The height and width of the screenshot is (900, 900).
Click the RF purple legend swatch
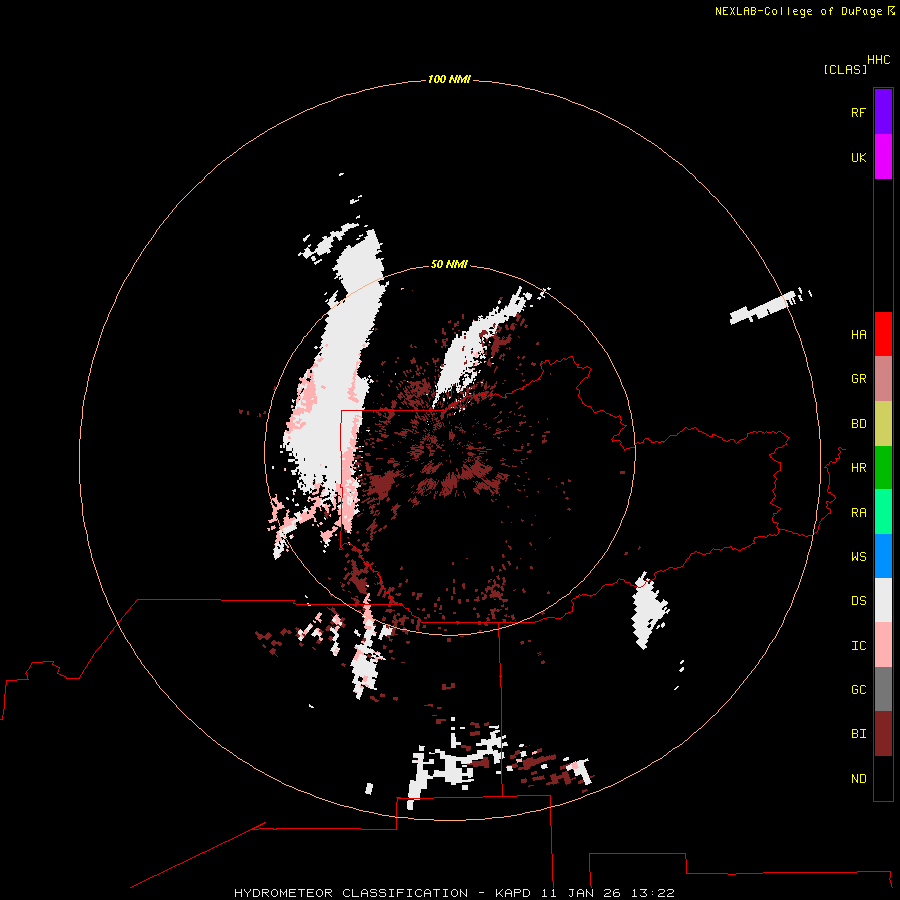click(x=883, y=112)
